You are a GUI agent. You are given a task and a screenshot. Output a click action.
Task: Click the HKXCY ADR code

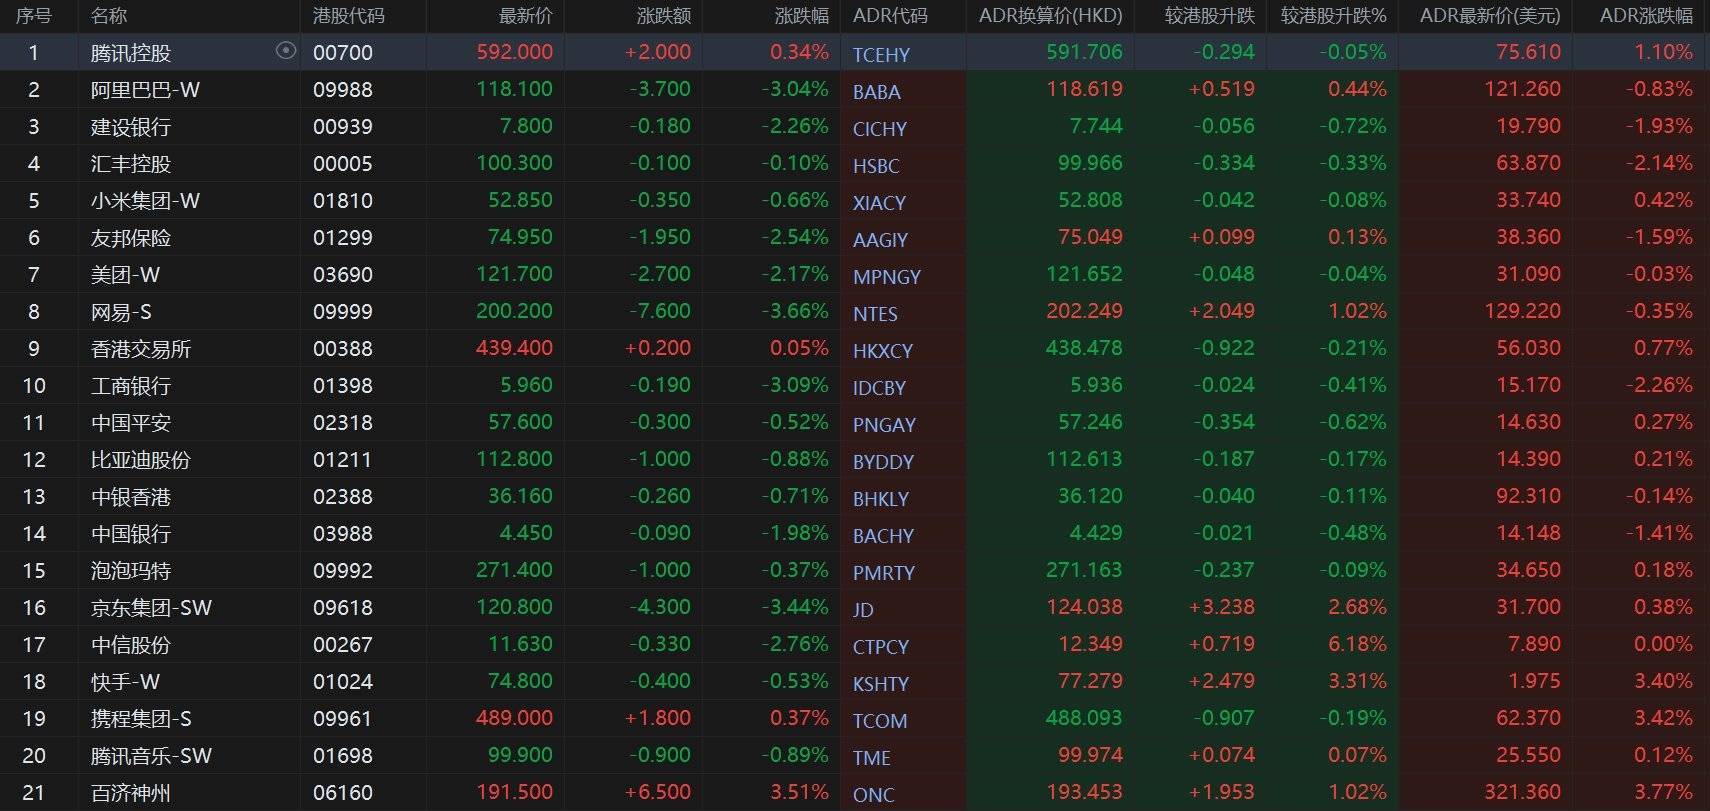click(883, 351)
